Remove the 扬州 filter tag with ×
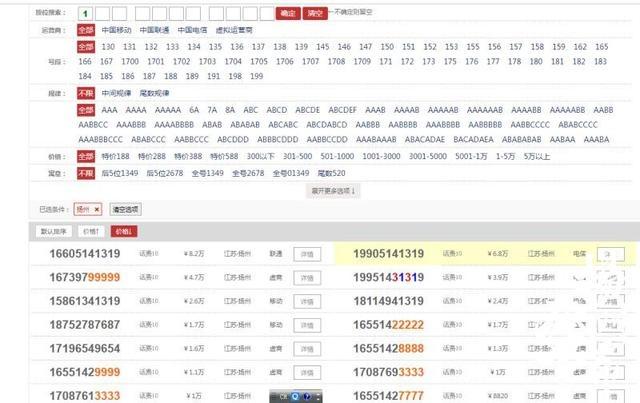Viewport: 640px width, 403px height. (97, 210)
